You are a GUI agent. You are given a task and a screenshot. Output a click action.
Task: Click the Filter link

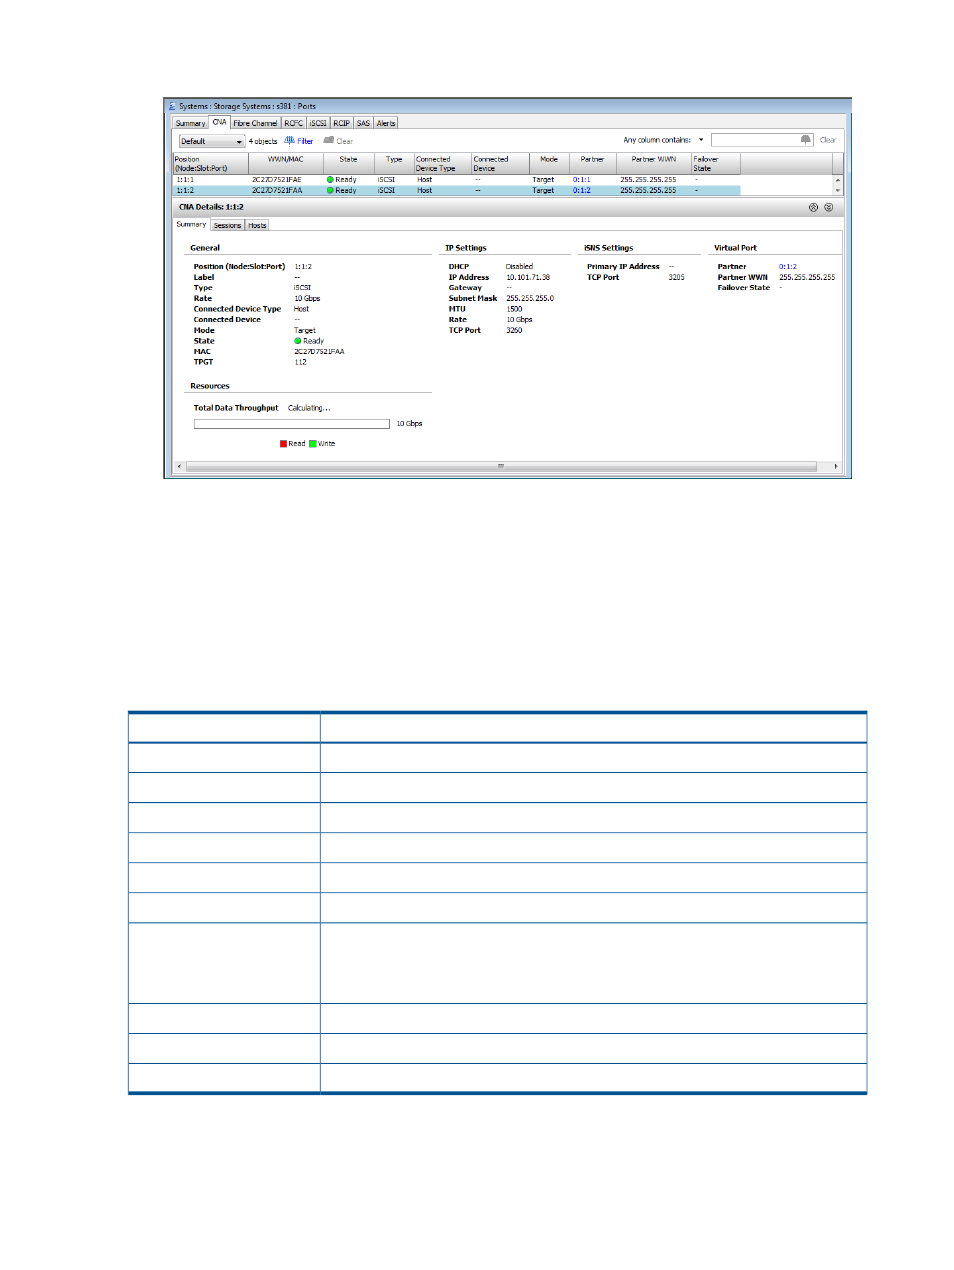(305, 141)
